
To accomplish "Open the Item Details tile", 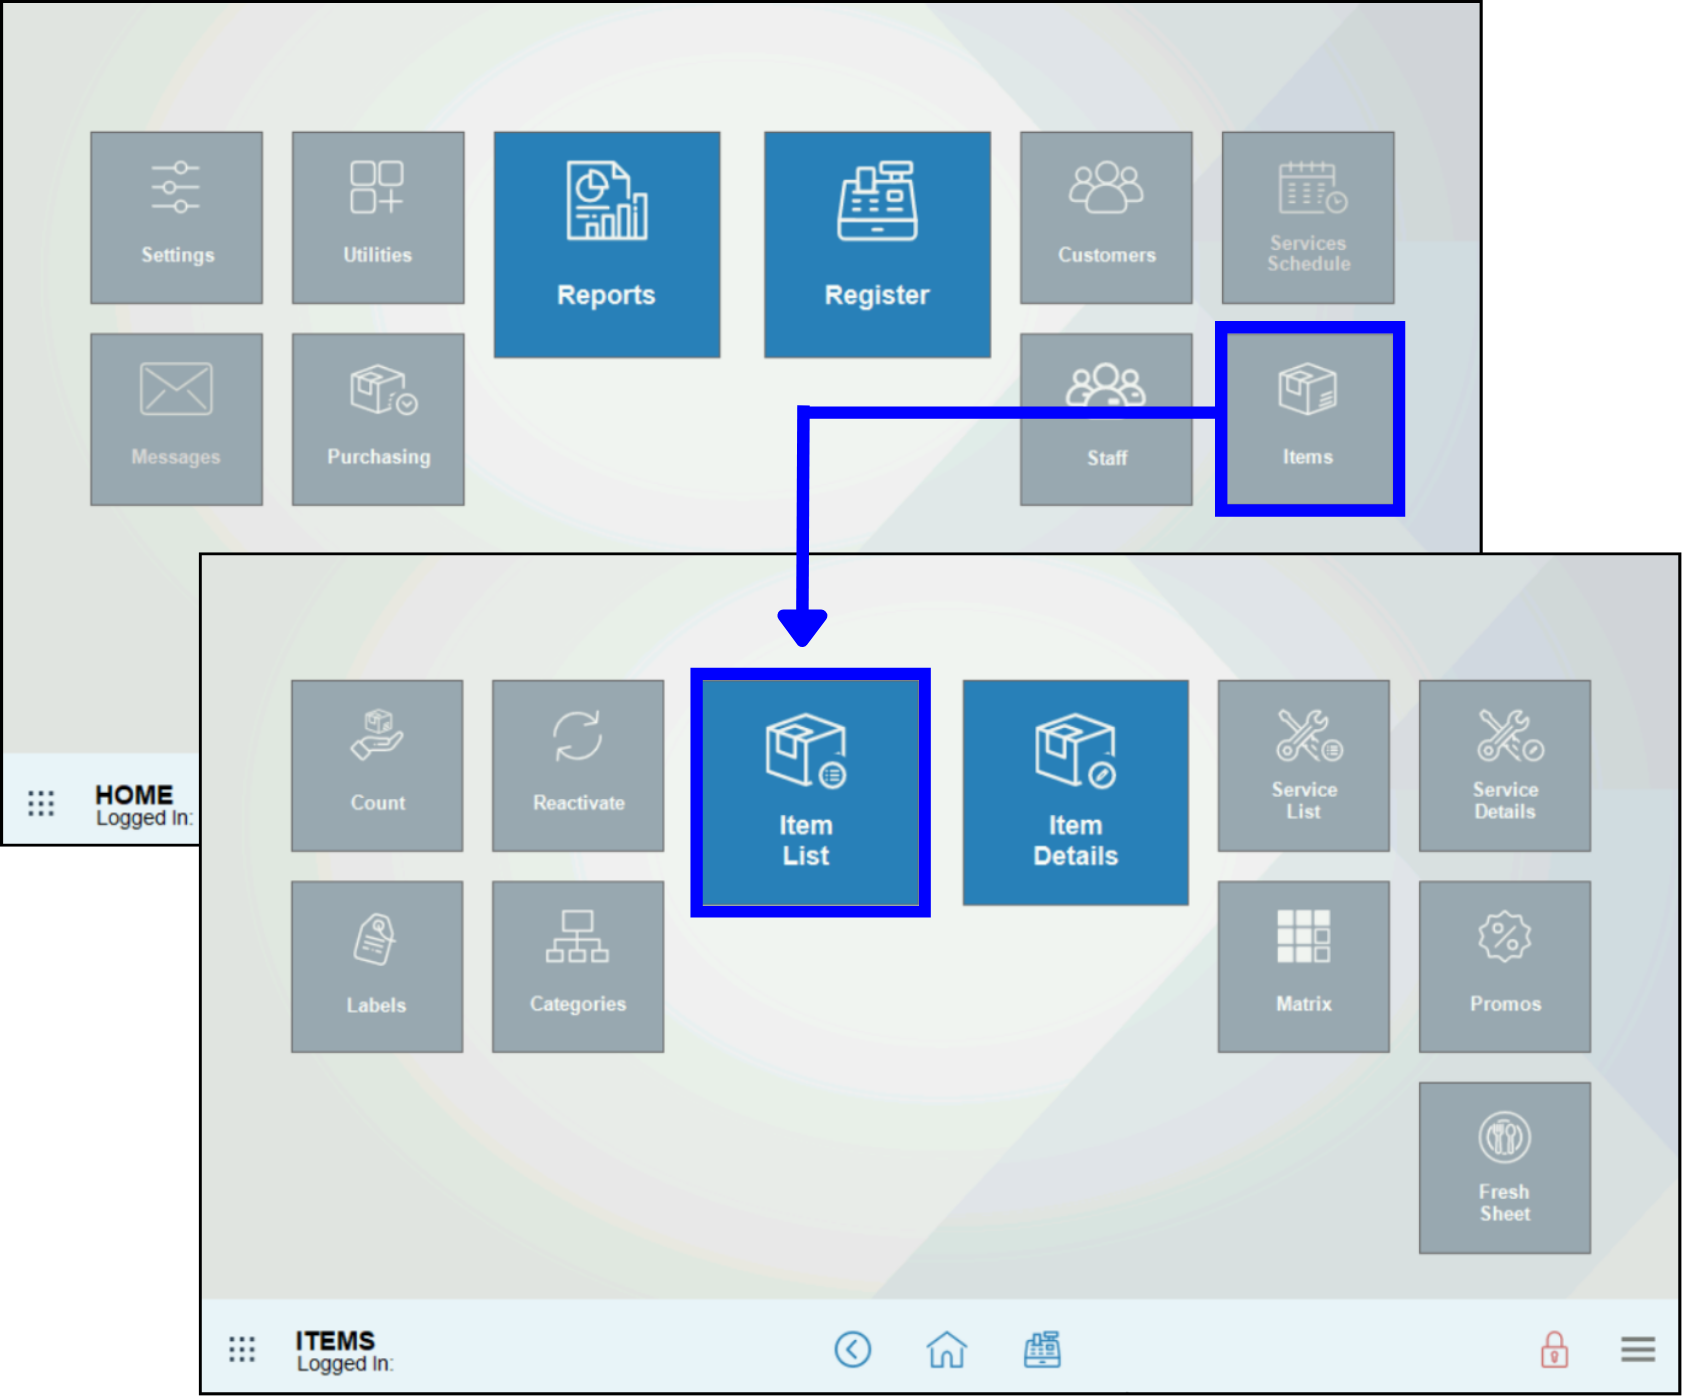I will 1075,792.
